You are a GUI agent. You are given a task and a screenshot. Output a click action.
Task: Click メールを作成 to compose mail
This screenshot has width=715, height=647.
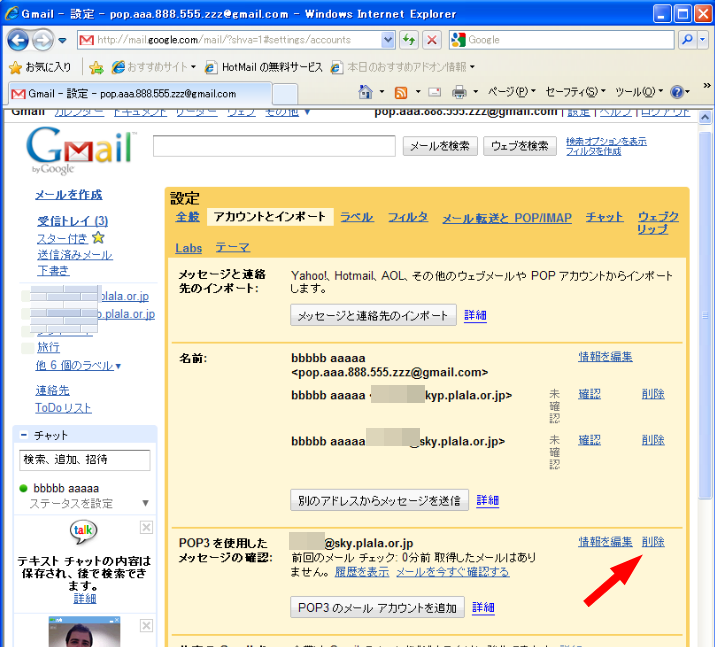69,195
